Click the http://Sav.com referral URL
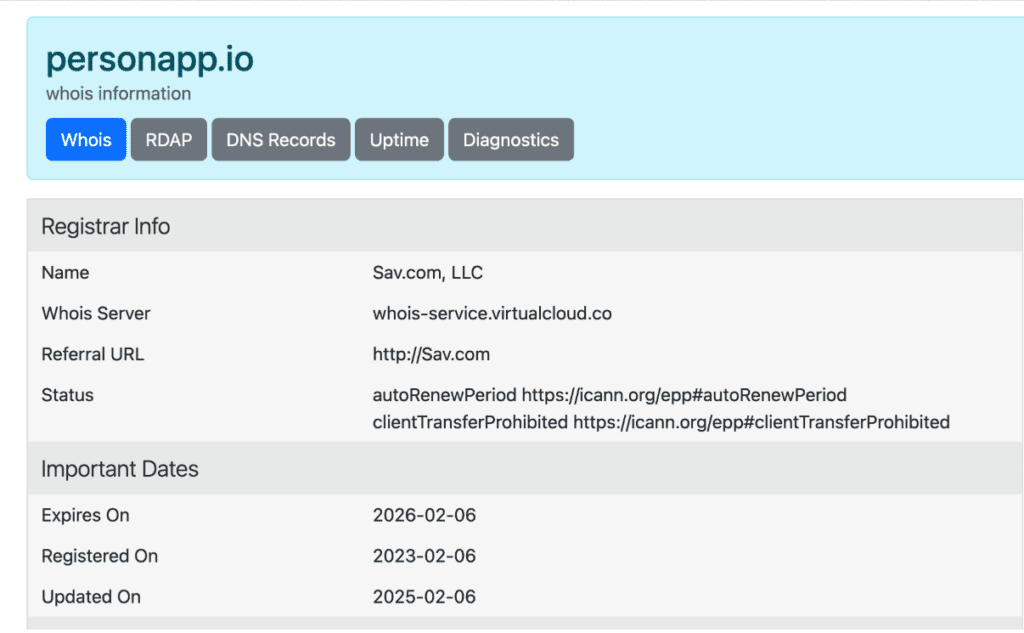Screen dimensions: 1024x633 431,354
